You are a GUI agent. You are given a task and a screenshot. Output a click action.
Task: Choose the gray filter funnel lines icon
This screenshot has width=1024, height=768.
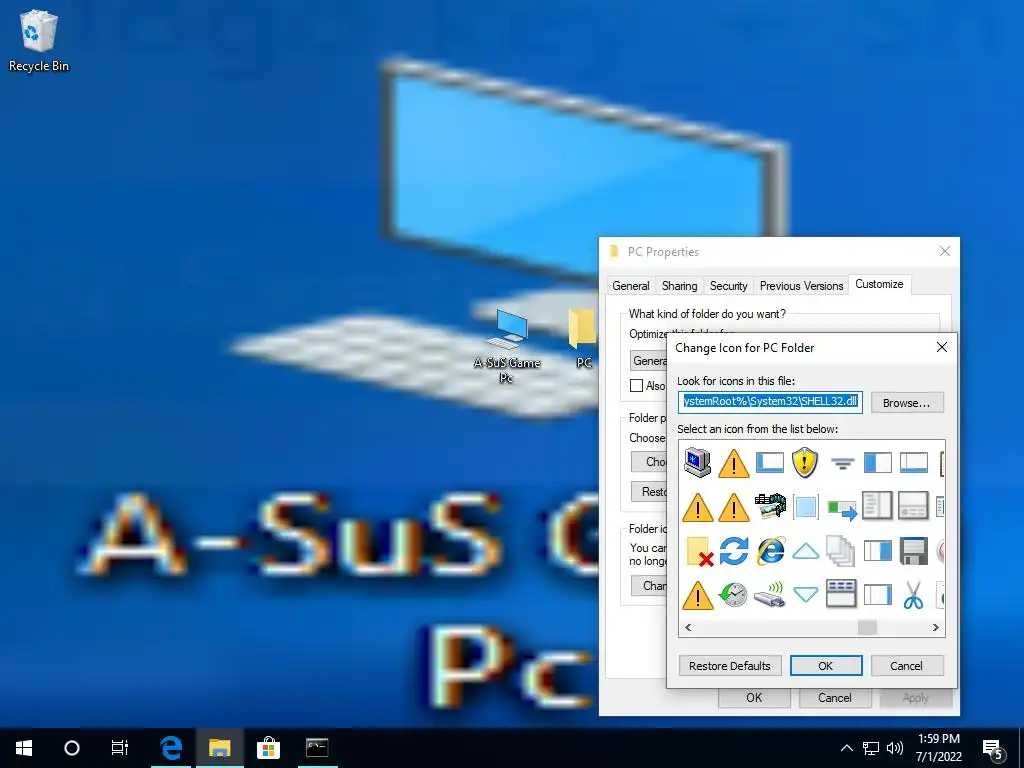(x=842, y=464)
